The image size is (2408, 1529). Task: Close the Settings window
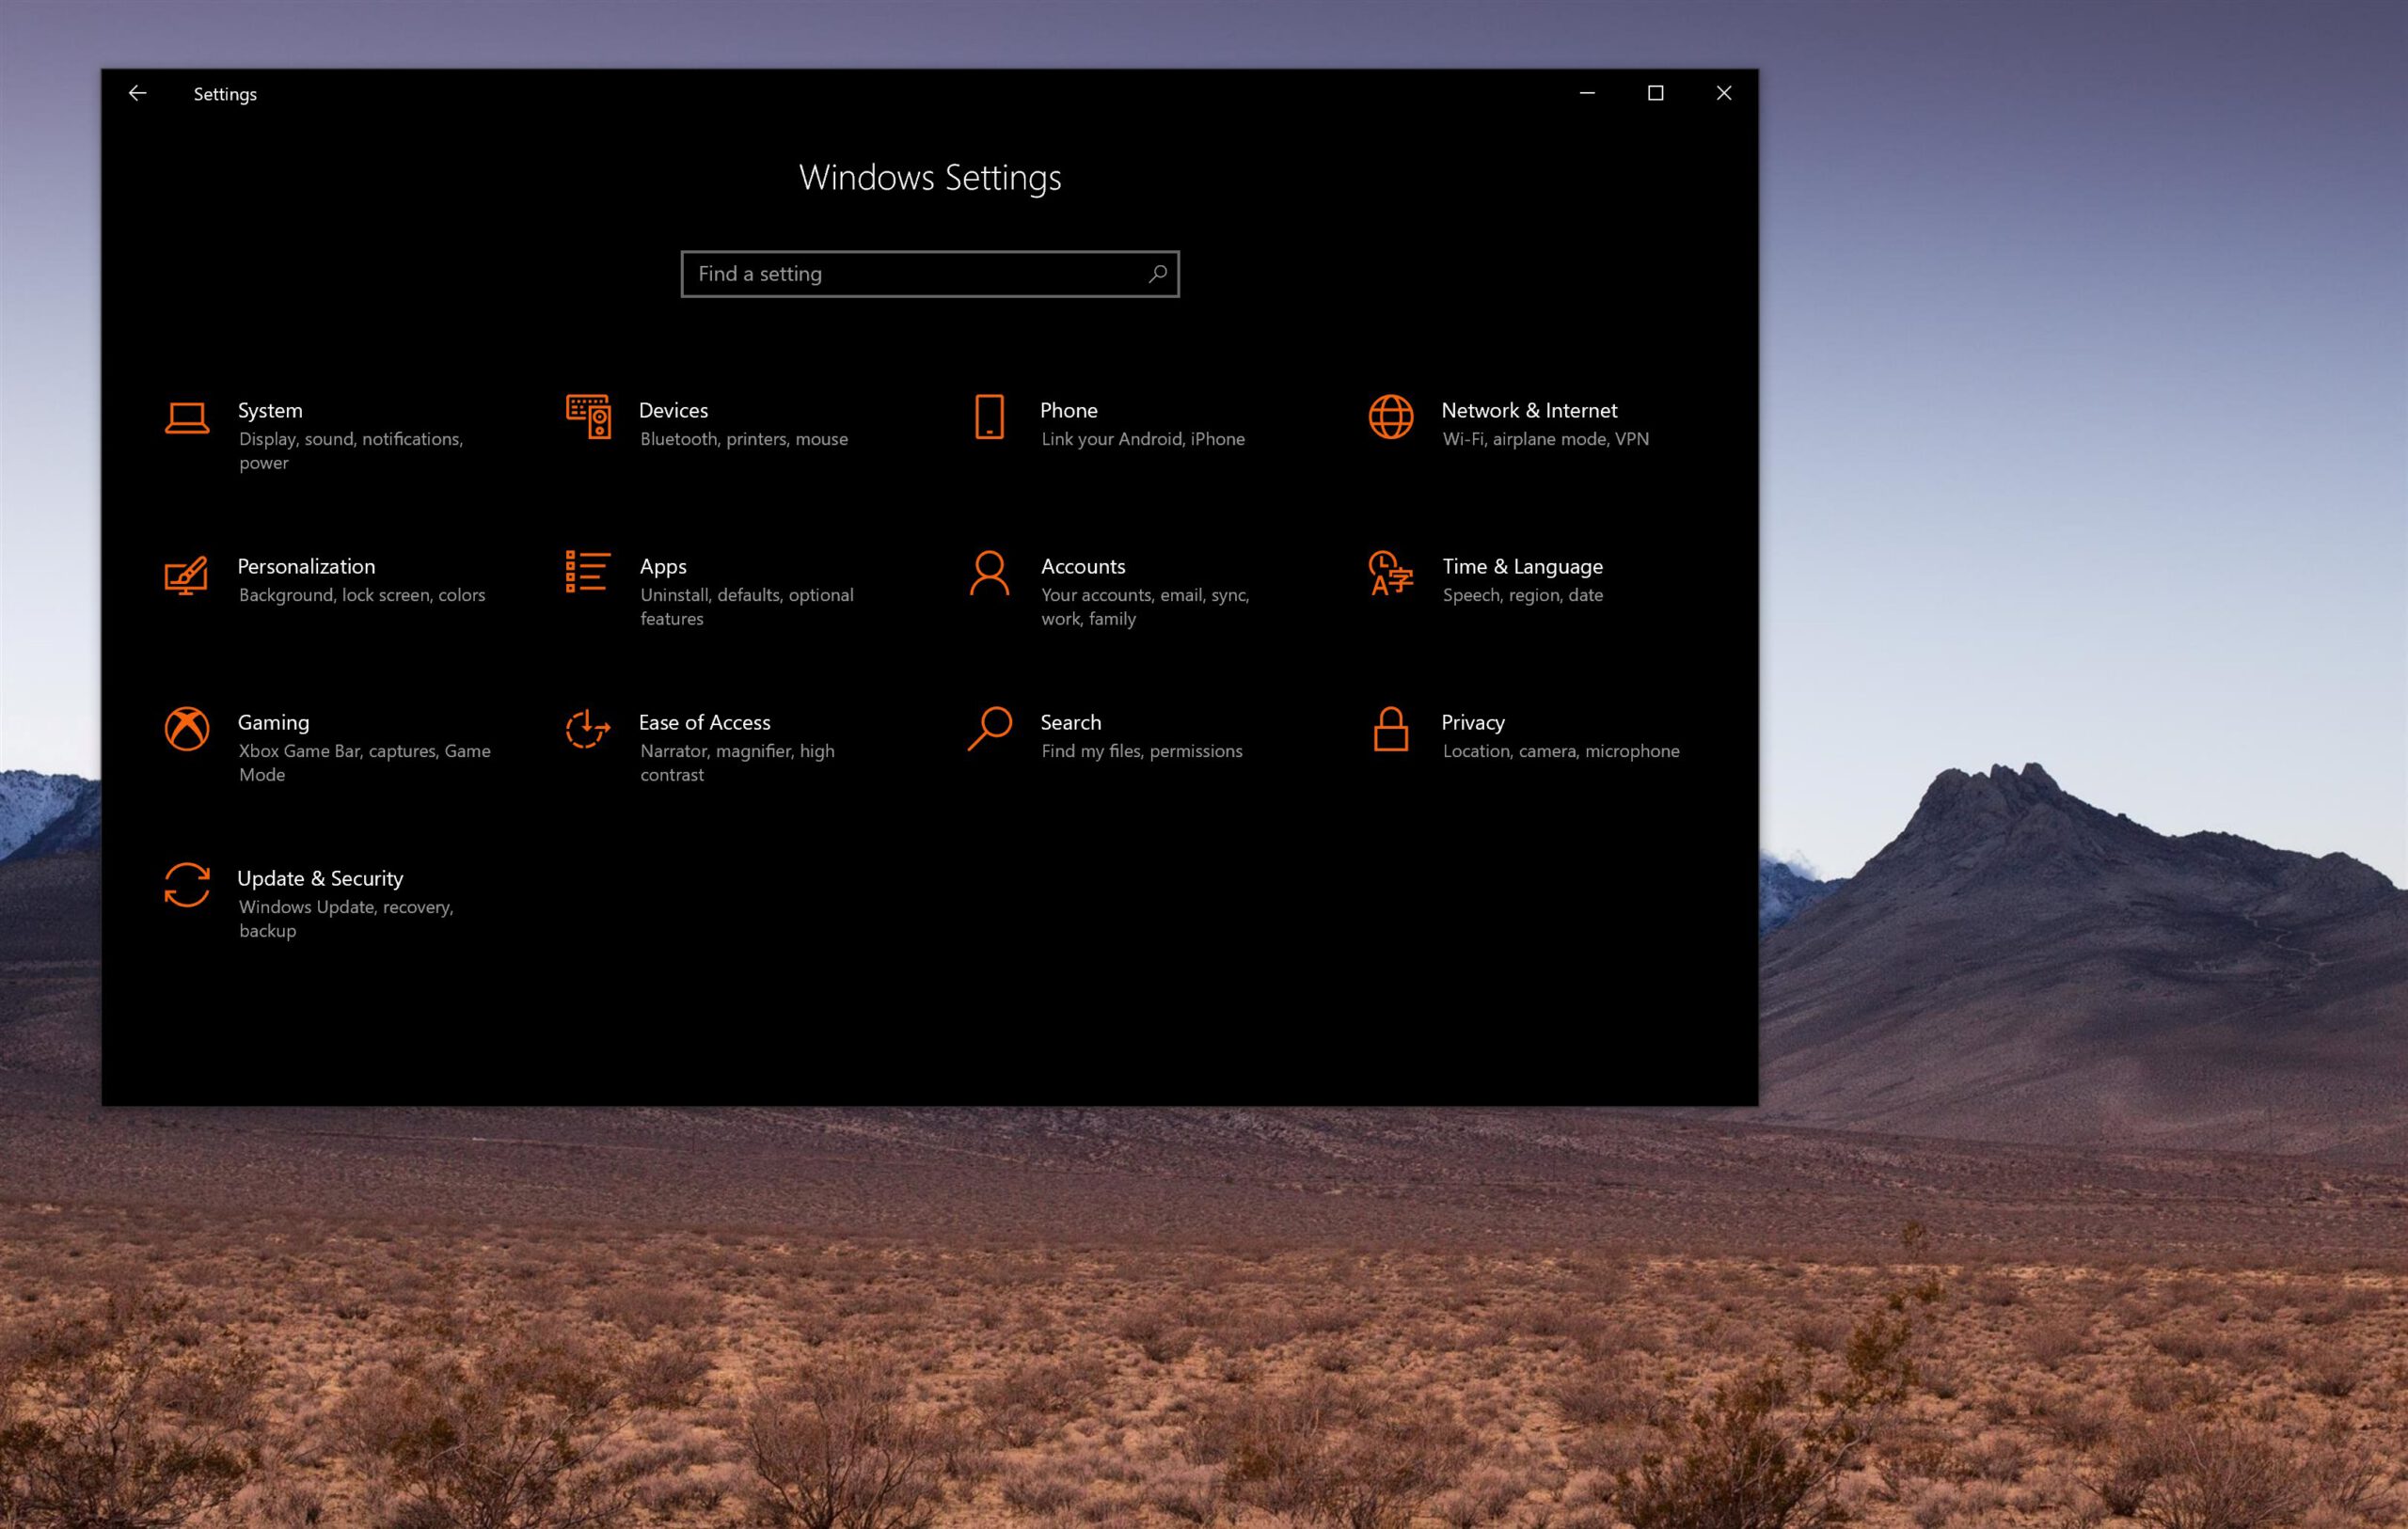click(x=1723, y=93)
